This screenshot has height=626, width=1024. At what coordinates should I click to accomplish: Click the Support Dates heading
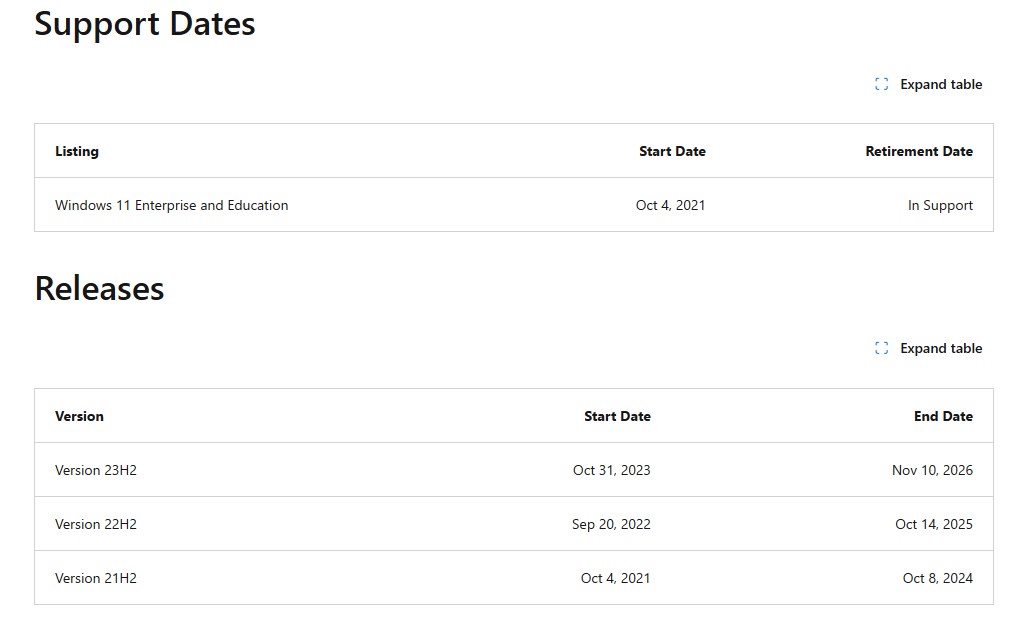pyautogui.click(x=145, y=24)
